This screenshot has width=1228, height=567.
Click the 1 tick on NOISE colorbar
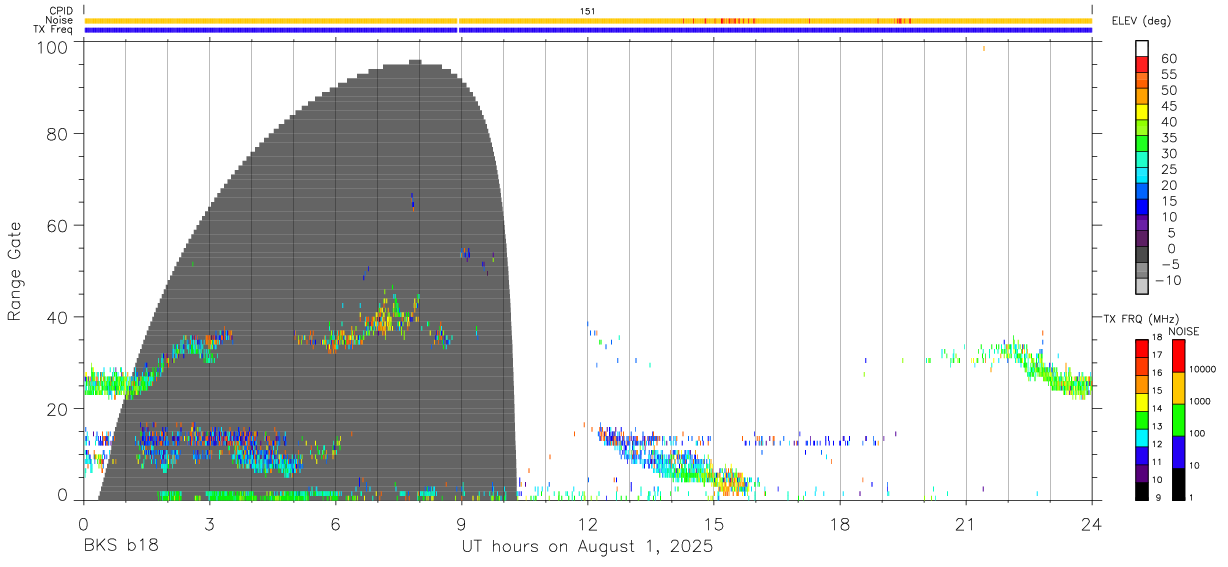coord(1193,497)
